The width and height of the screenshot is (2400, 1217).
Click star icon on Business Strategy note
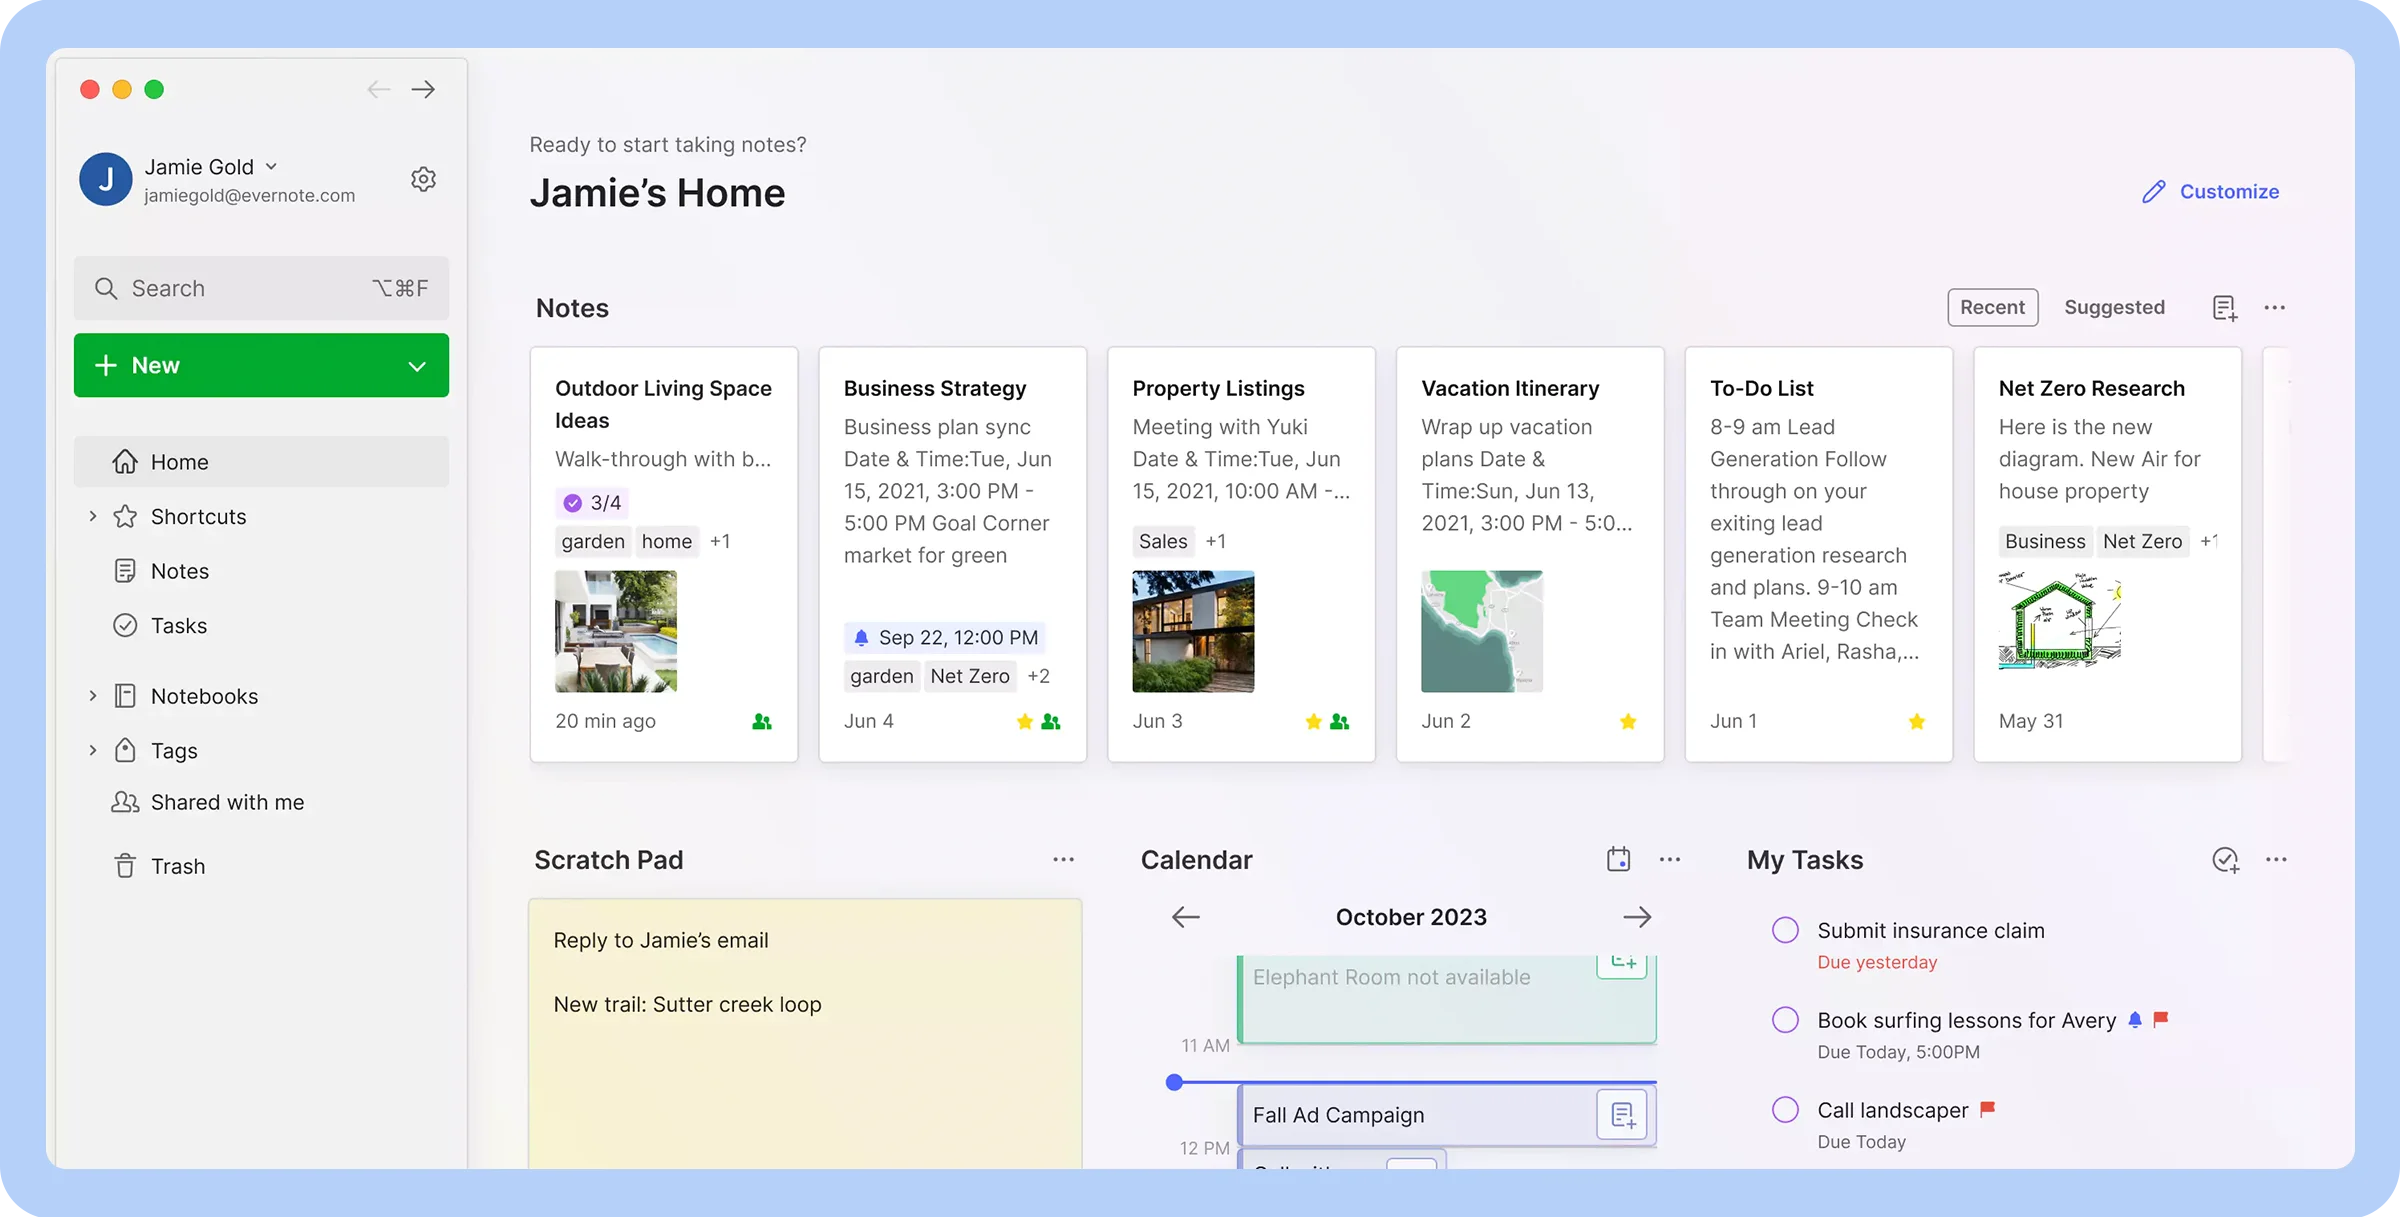pos(1025,721)
